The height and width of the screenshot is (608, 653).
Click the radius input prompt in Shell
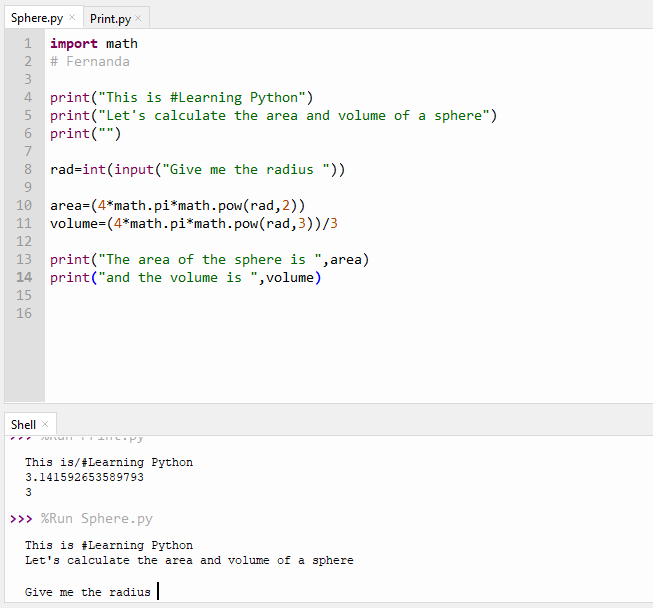[88, 592]
